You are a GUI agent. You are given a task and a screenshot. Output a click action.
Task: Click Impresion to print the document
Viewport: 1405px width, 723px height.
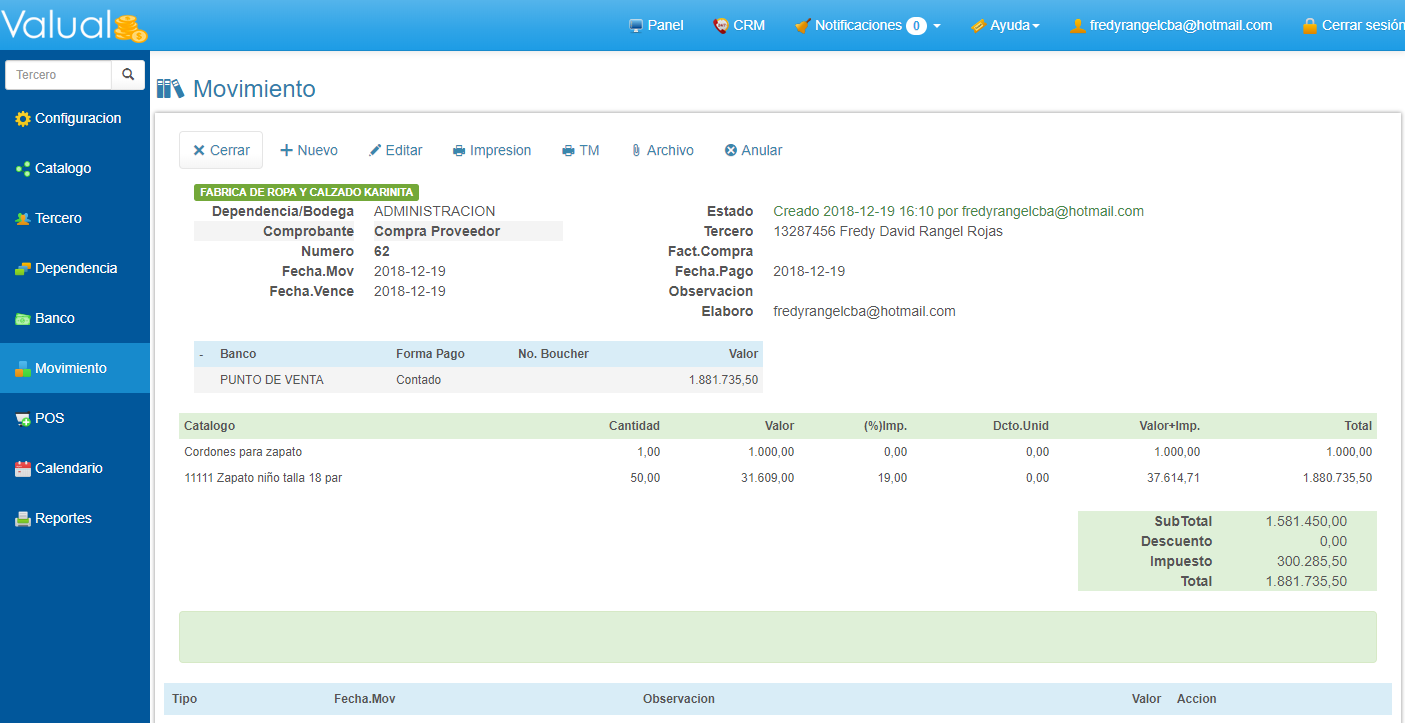[x=491, y=150]
